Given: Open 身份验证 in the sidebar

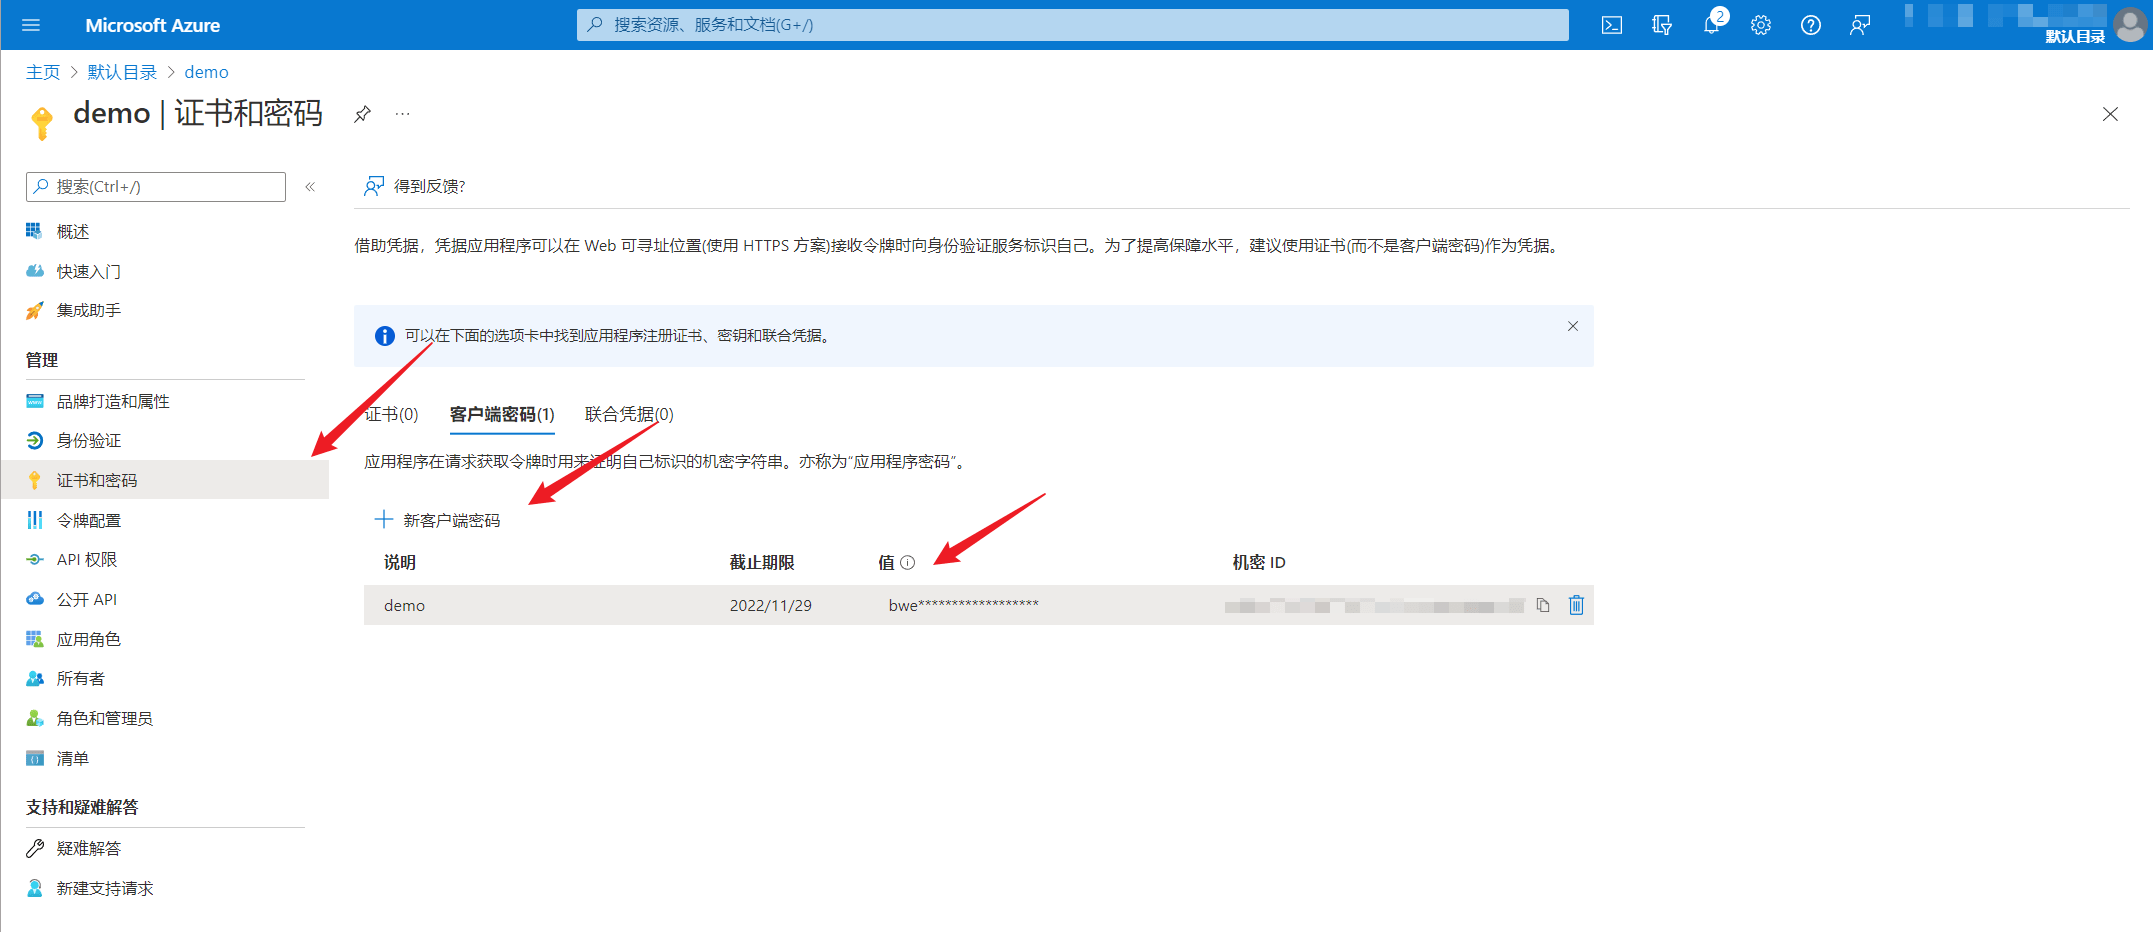Looking at the screenshot, I should [x=88, y=441].
